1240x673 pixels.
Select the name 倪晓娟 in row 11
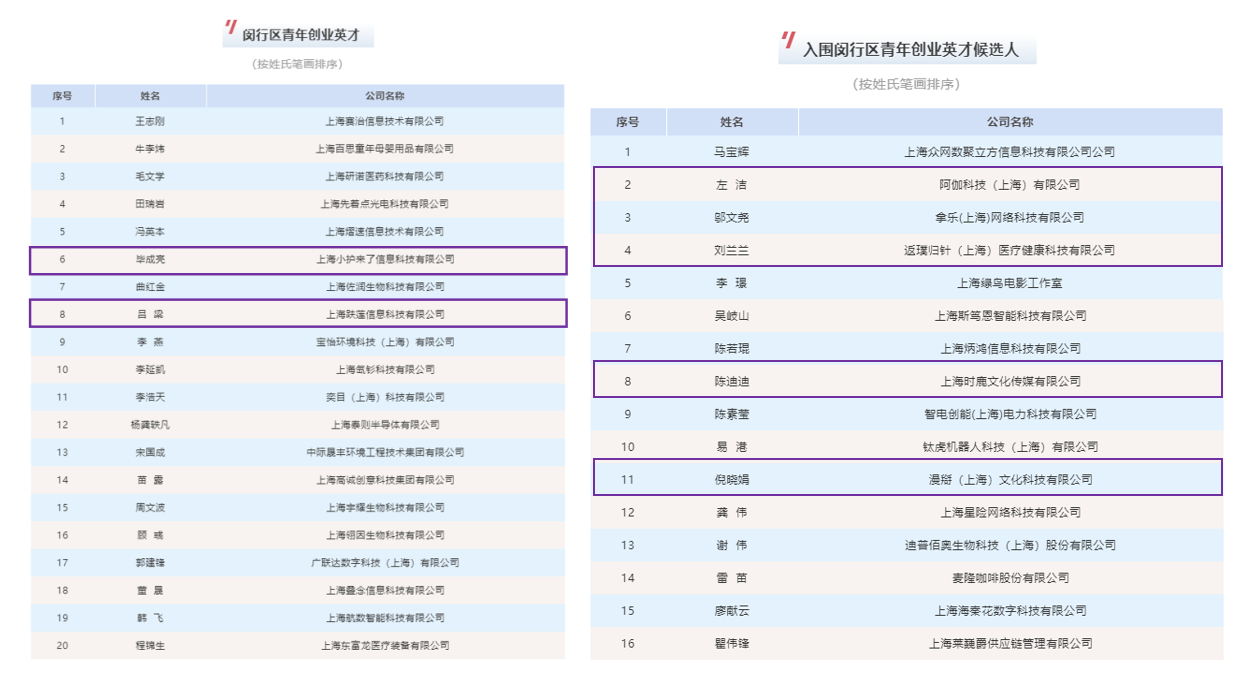coord(732,479)
